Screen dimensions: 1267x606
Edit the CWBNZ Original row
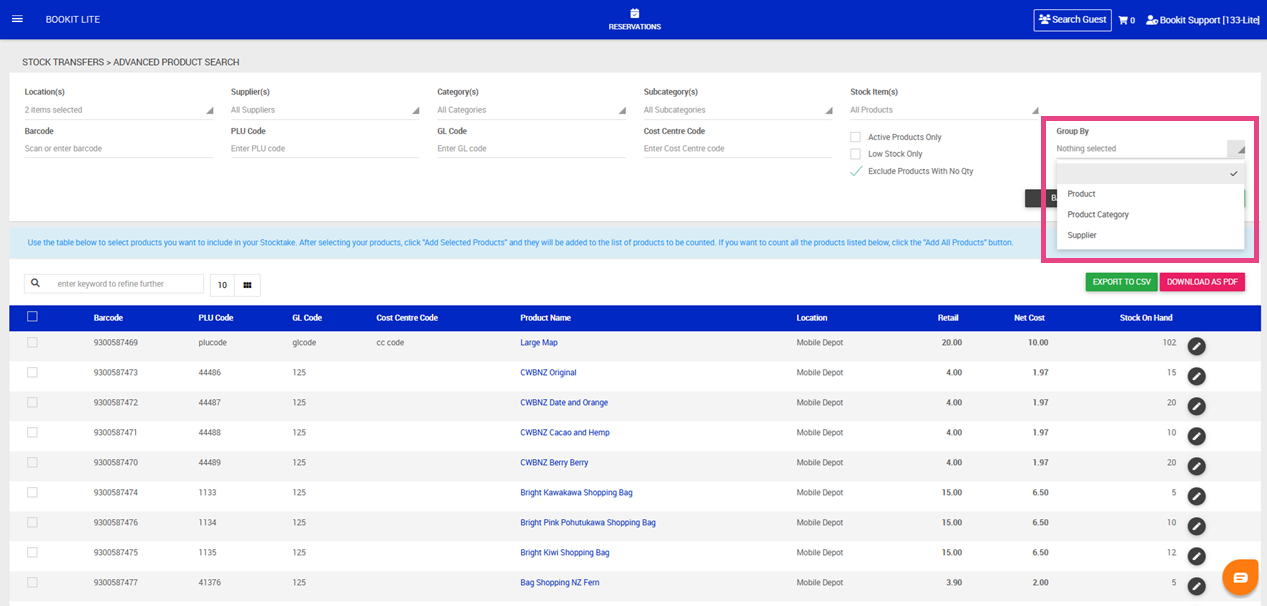[1196, 376]
